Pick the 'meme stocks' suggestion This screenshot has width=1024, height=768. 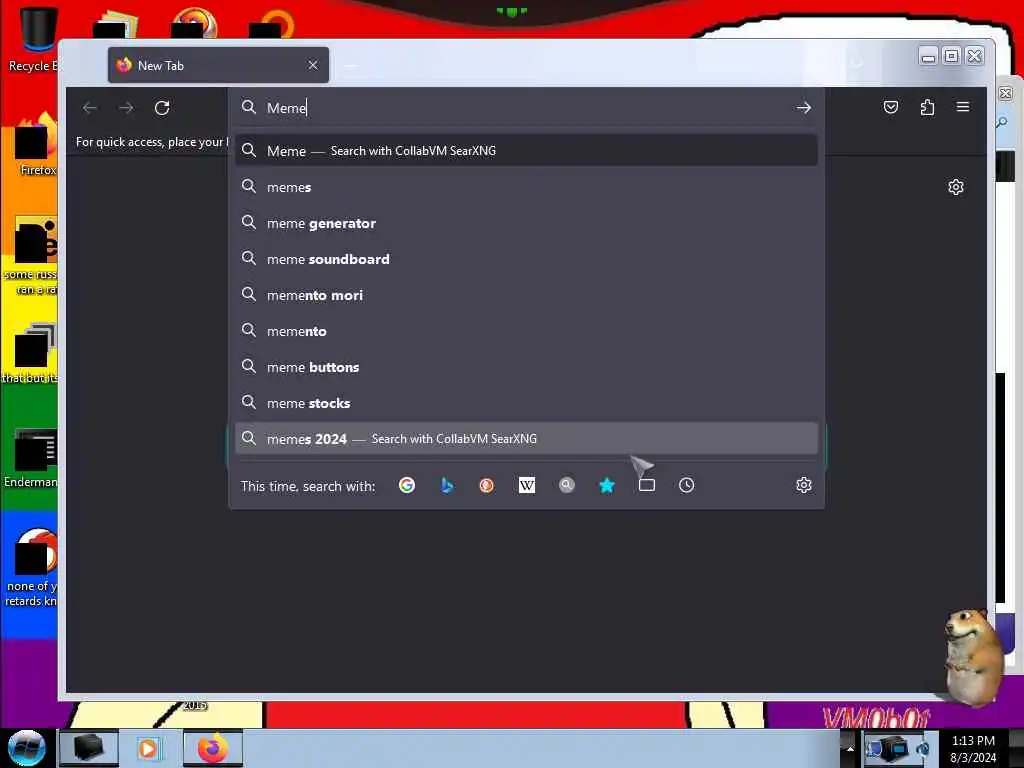526,403
